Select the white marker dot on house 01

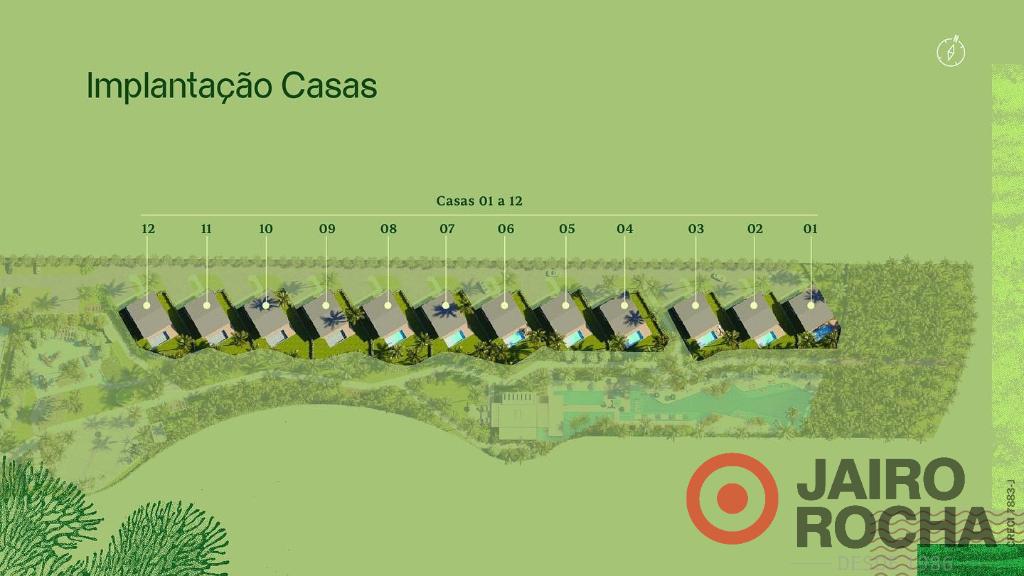pyautogui.click(x=811, y=304)
